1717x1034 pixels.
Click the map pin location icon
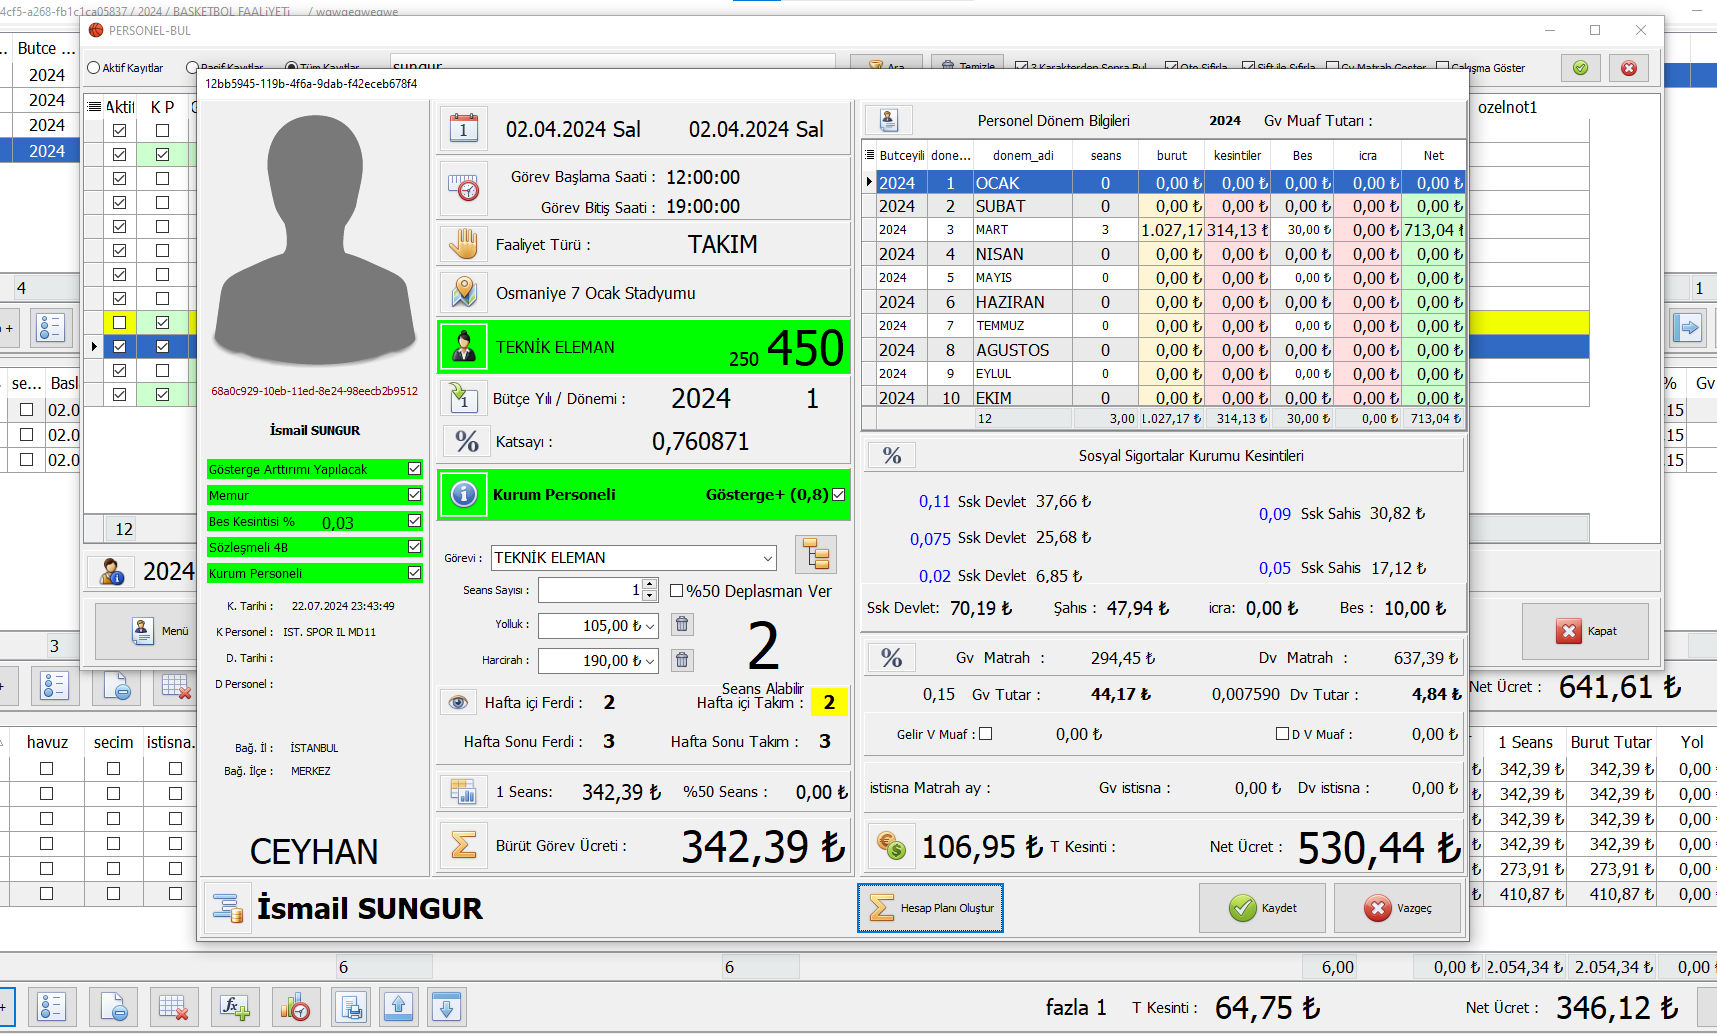[x=463, y=293]
